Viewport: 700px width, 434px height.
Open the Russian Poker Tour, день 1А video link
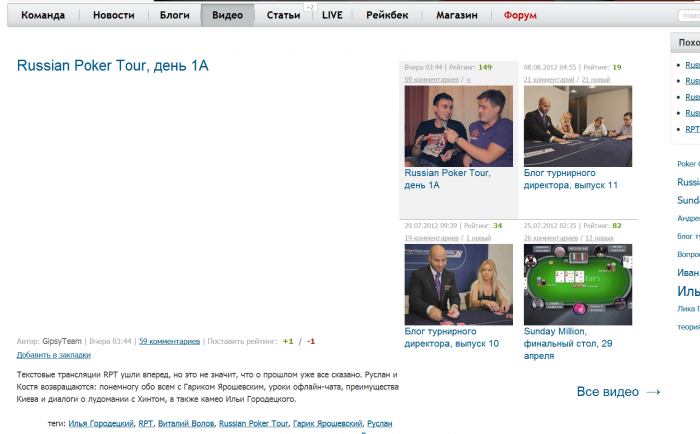pos(447,179)
